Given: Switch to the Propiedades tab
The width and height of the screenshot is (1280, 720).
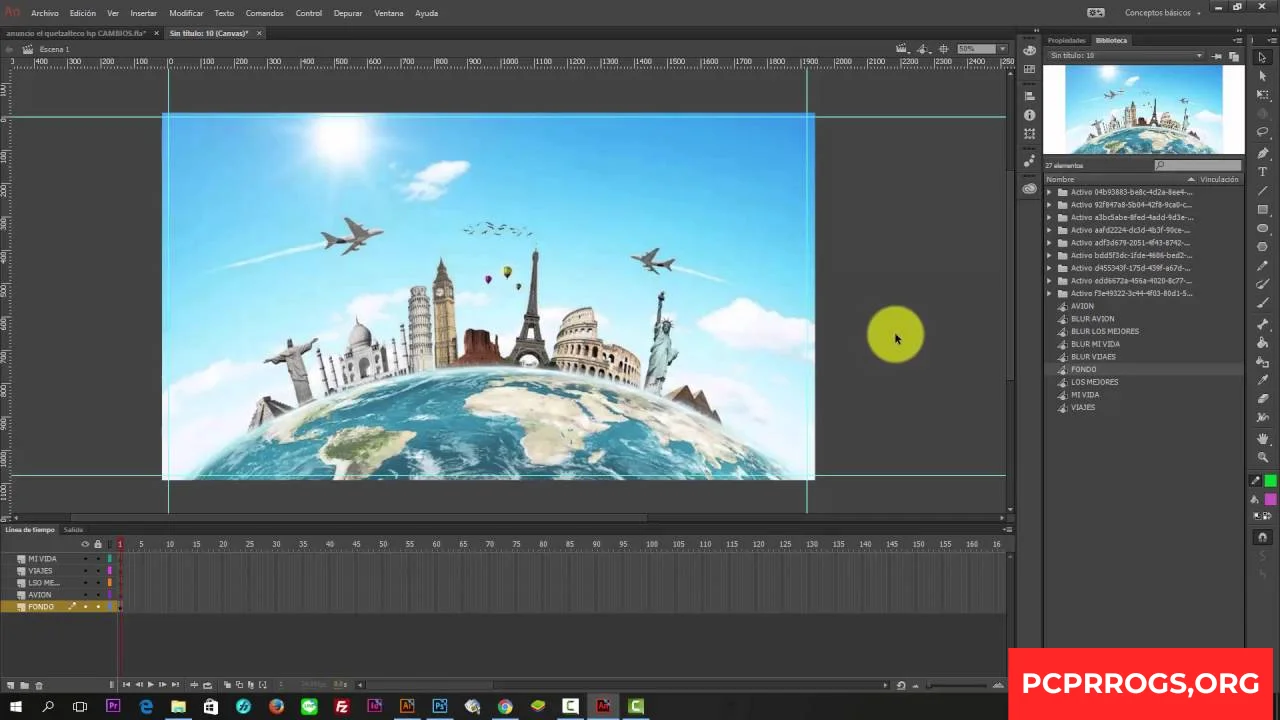Looking at the screenshot, I should pos(1066,40).
